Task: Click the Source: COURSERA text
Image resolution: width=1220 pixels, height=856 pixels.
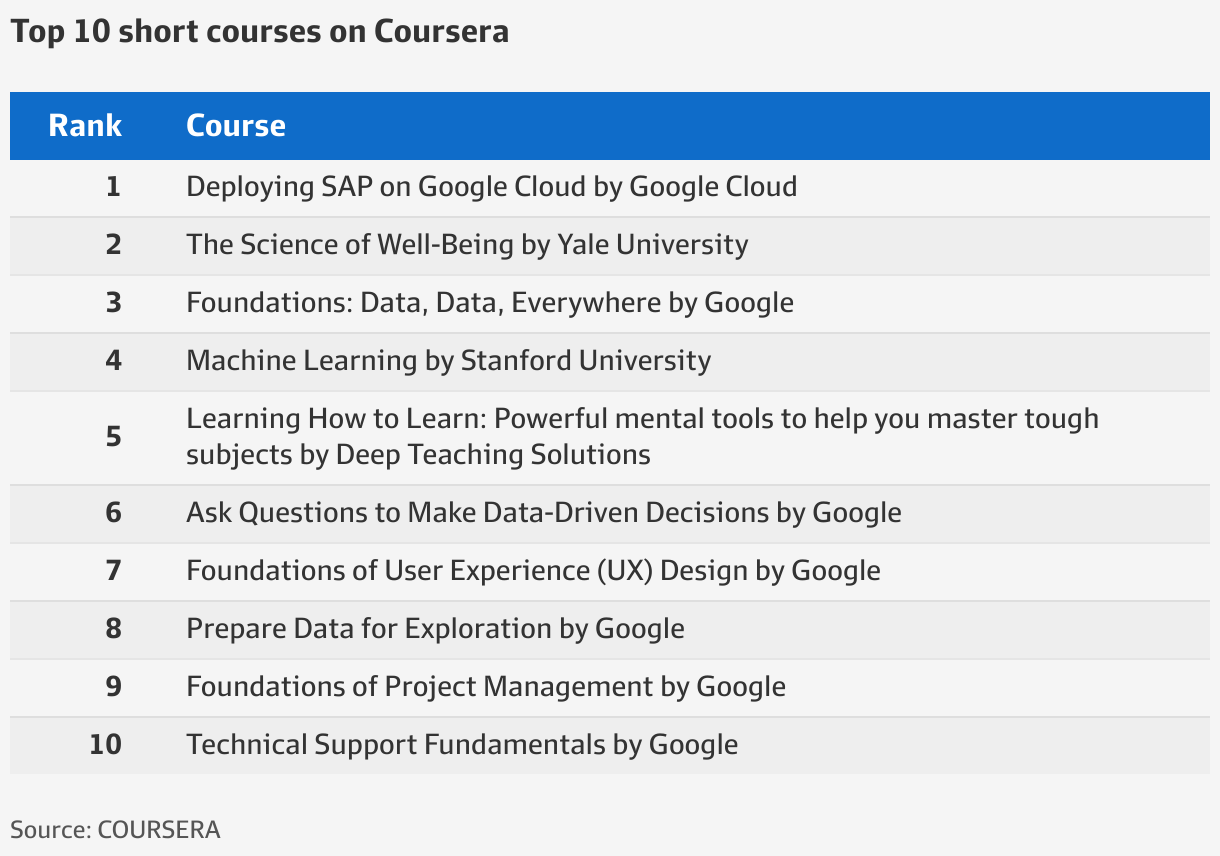Action: [115, 830]
